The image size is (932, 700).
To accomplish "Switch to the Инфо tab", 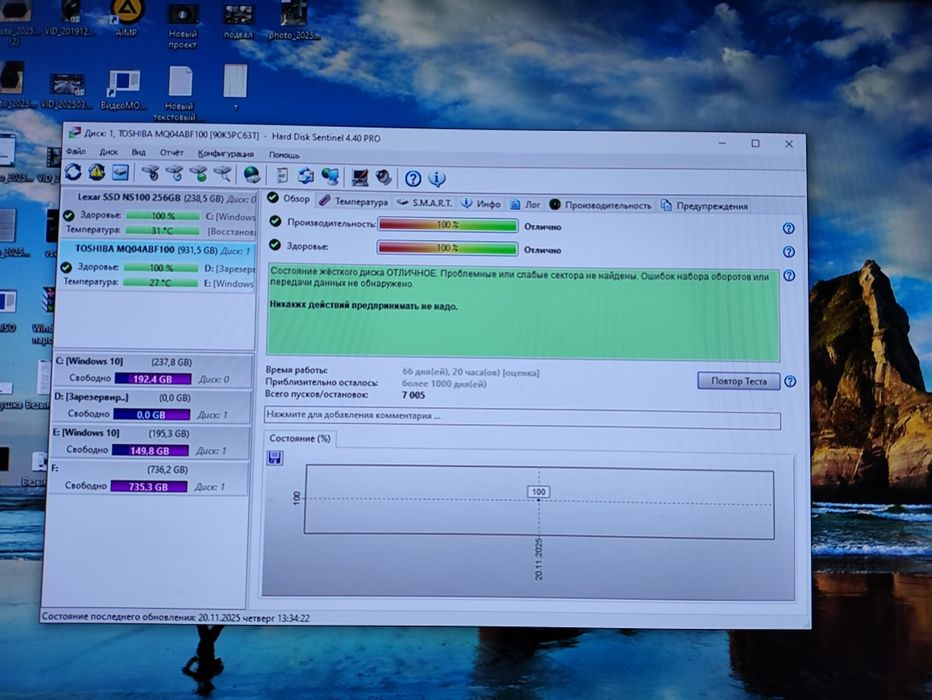I will tap(481, 204).
